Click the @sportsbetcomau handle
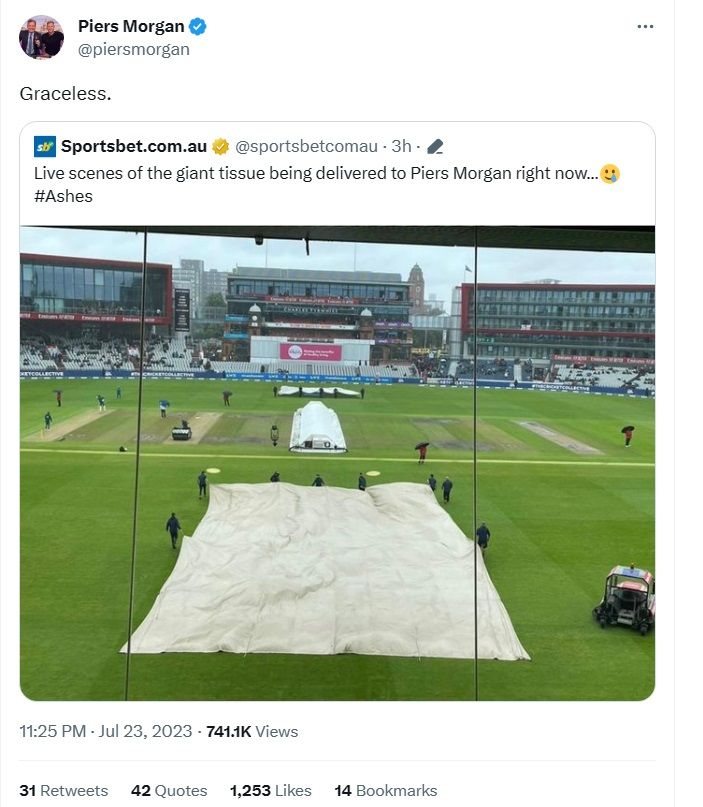 click(307, 147)
